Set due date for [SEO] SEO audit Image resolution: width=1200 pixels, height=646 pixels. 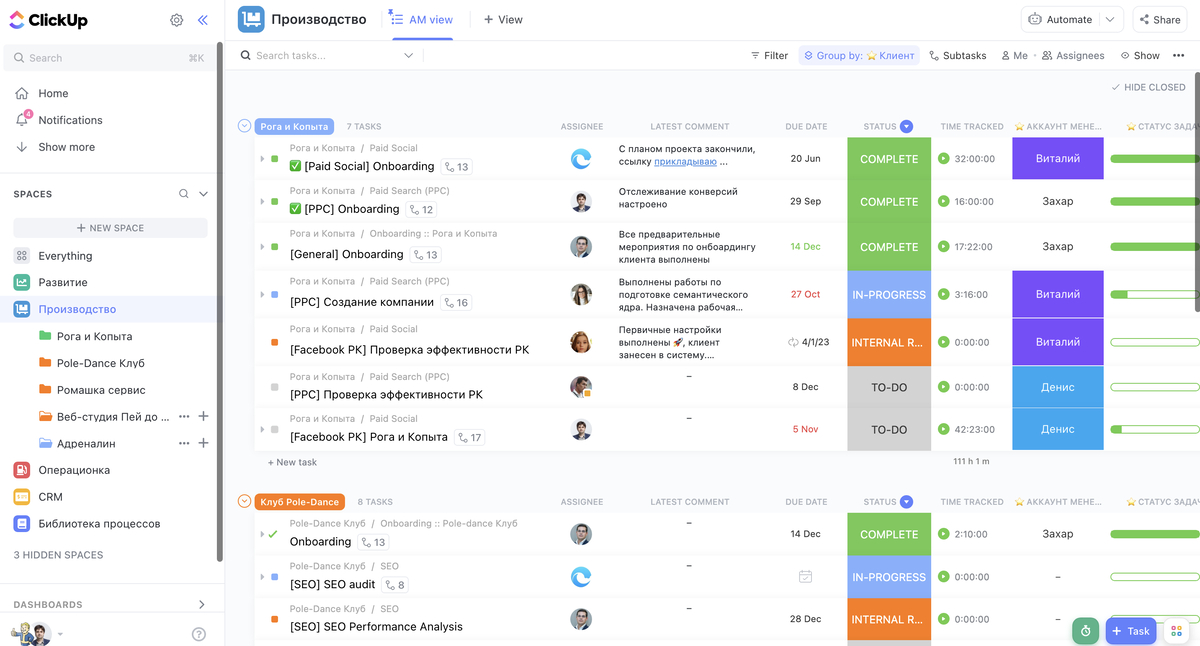[805, 577]
